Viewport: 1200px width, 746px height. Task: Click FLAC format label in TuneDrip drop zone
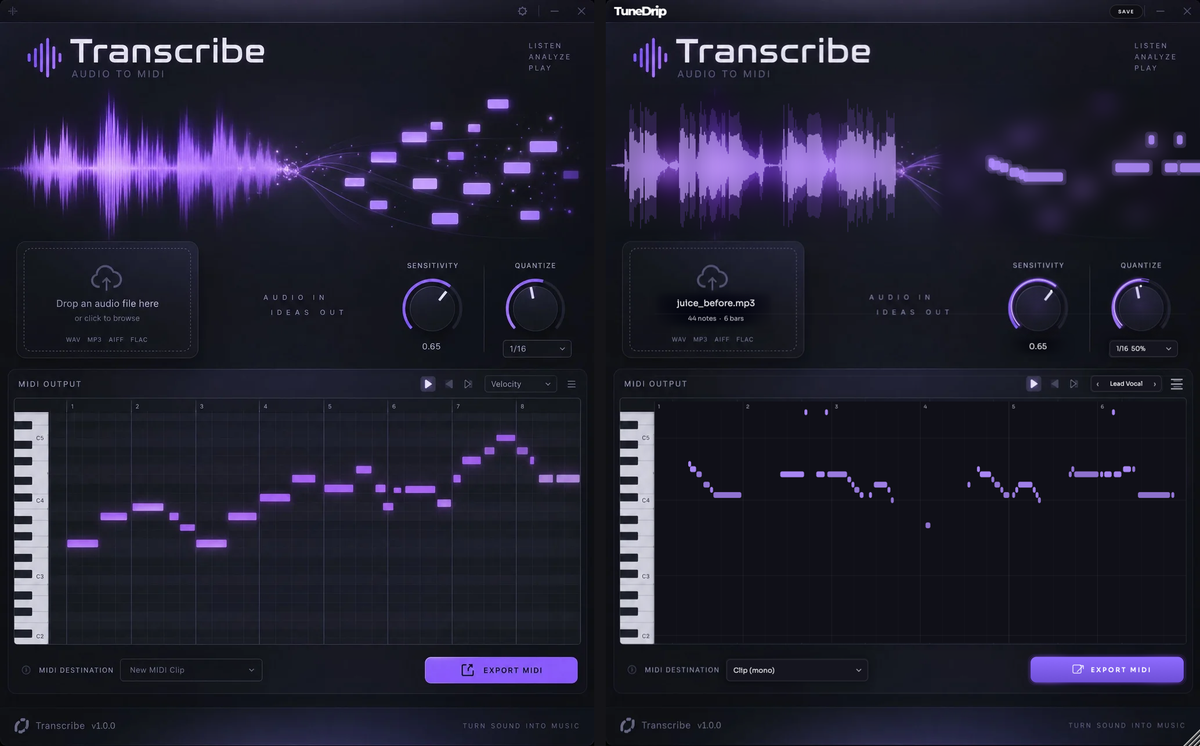[x=745, y=340]
